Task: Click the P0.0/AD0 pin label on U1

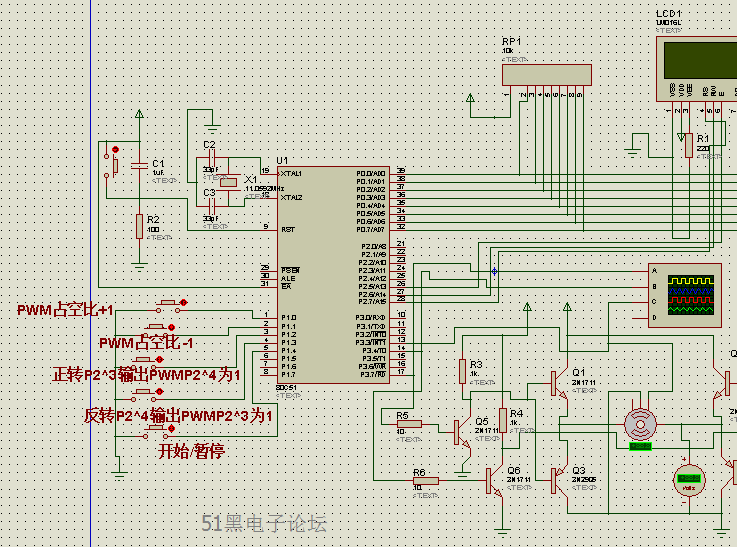Action: (370, 174)
